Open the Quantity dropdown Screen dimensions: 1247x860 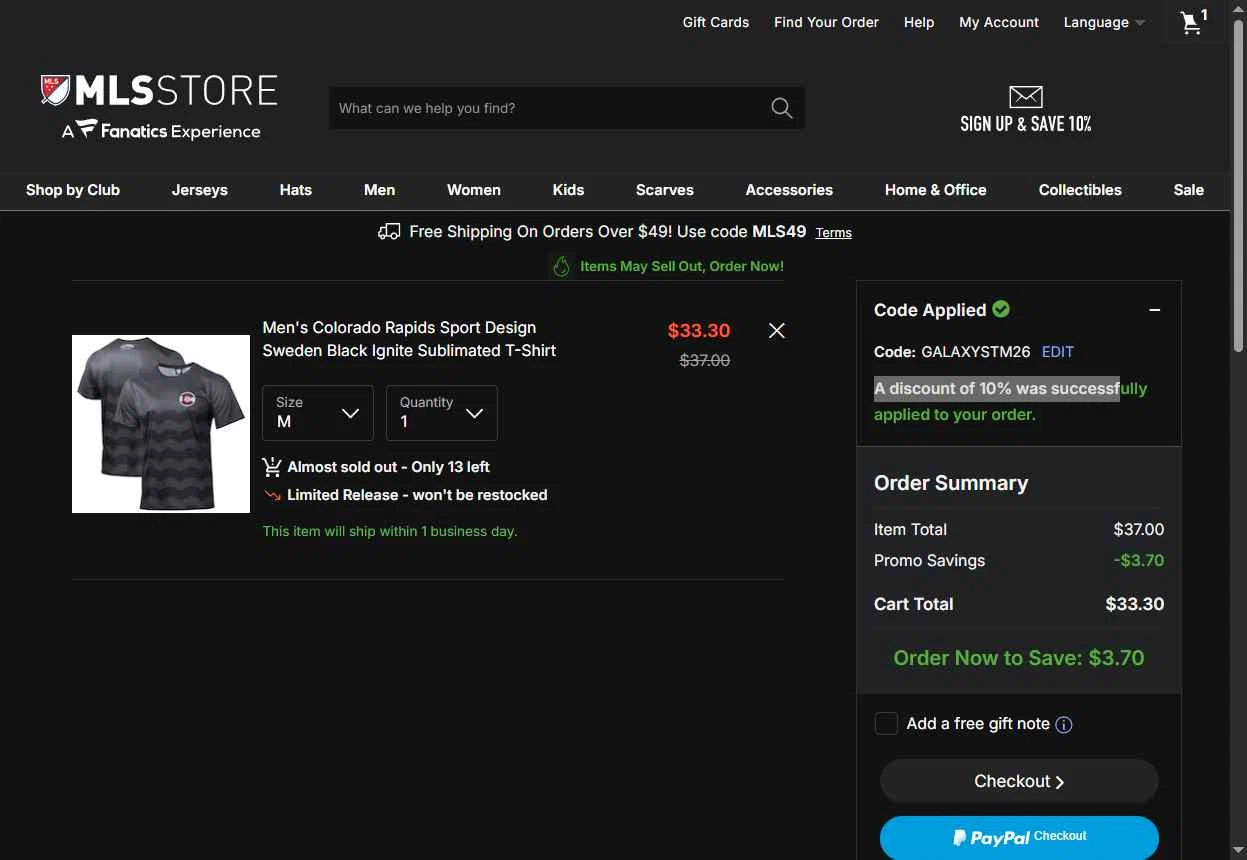pos(442,413)
